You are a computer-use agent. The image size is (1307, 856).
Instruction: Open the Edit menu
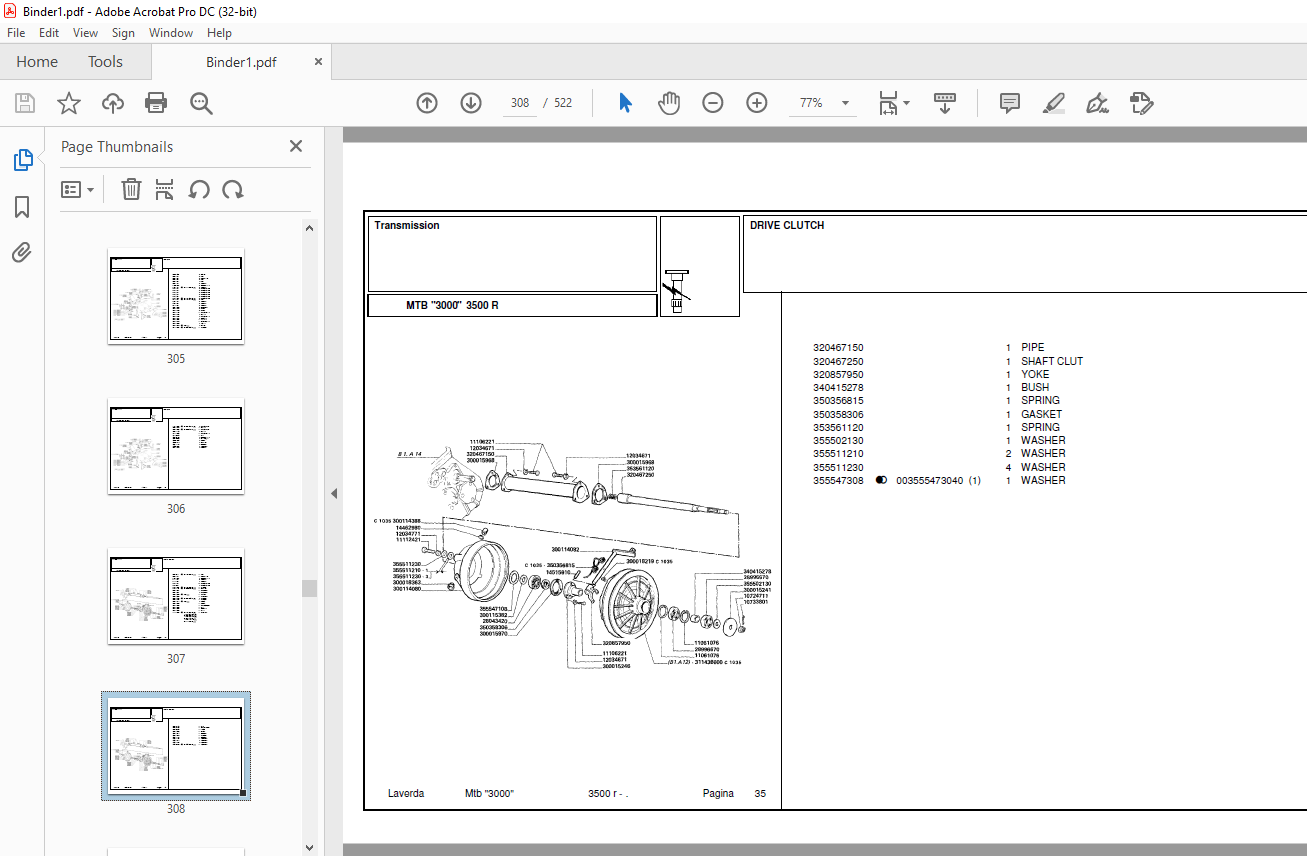pyautogui.click(x=49, y=33)
